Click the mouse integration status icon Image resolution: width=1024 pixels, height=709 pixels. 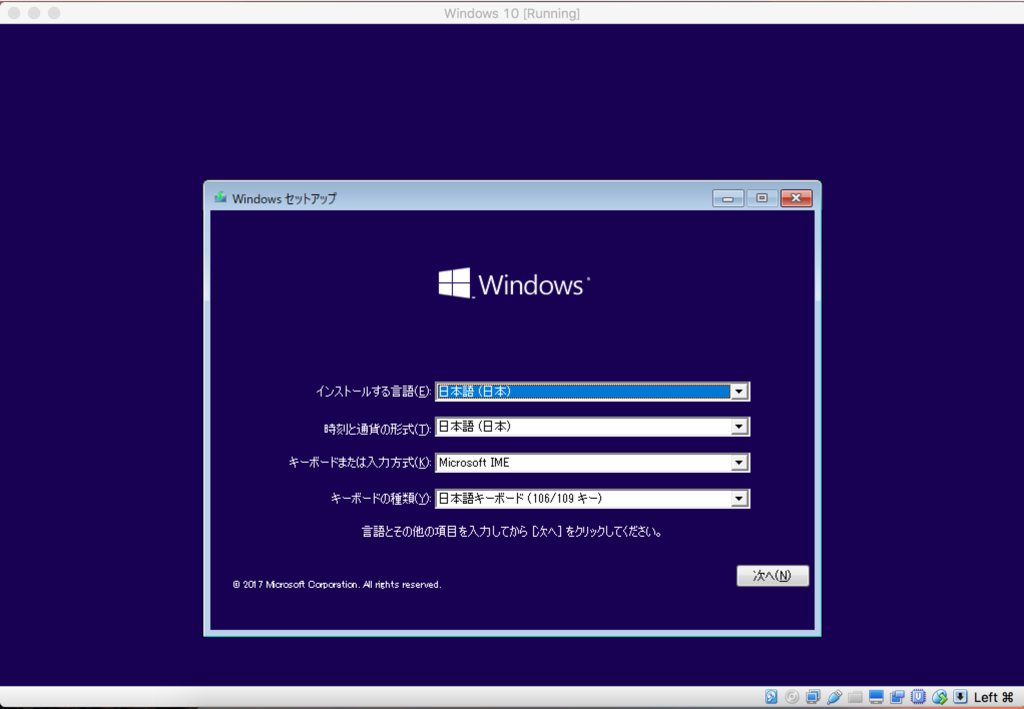coord(940,696)
